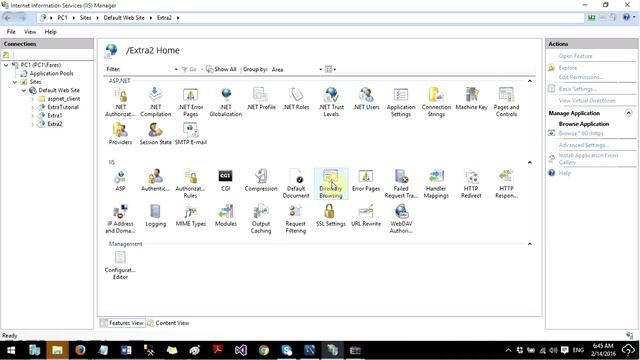Click the Explore action link
Image resolution: width=640 pixels, height=360 pixels.
pos(568,68)
